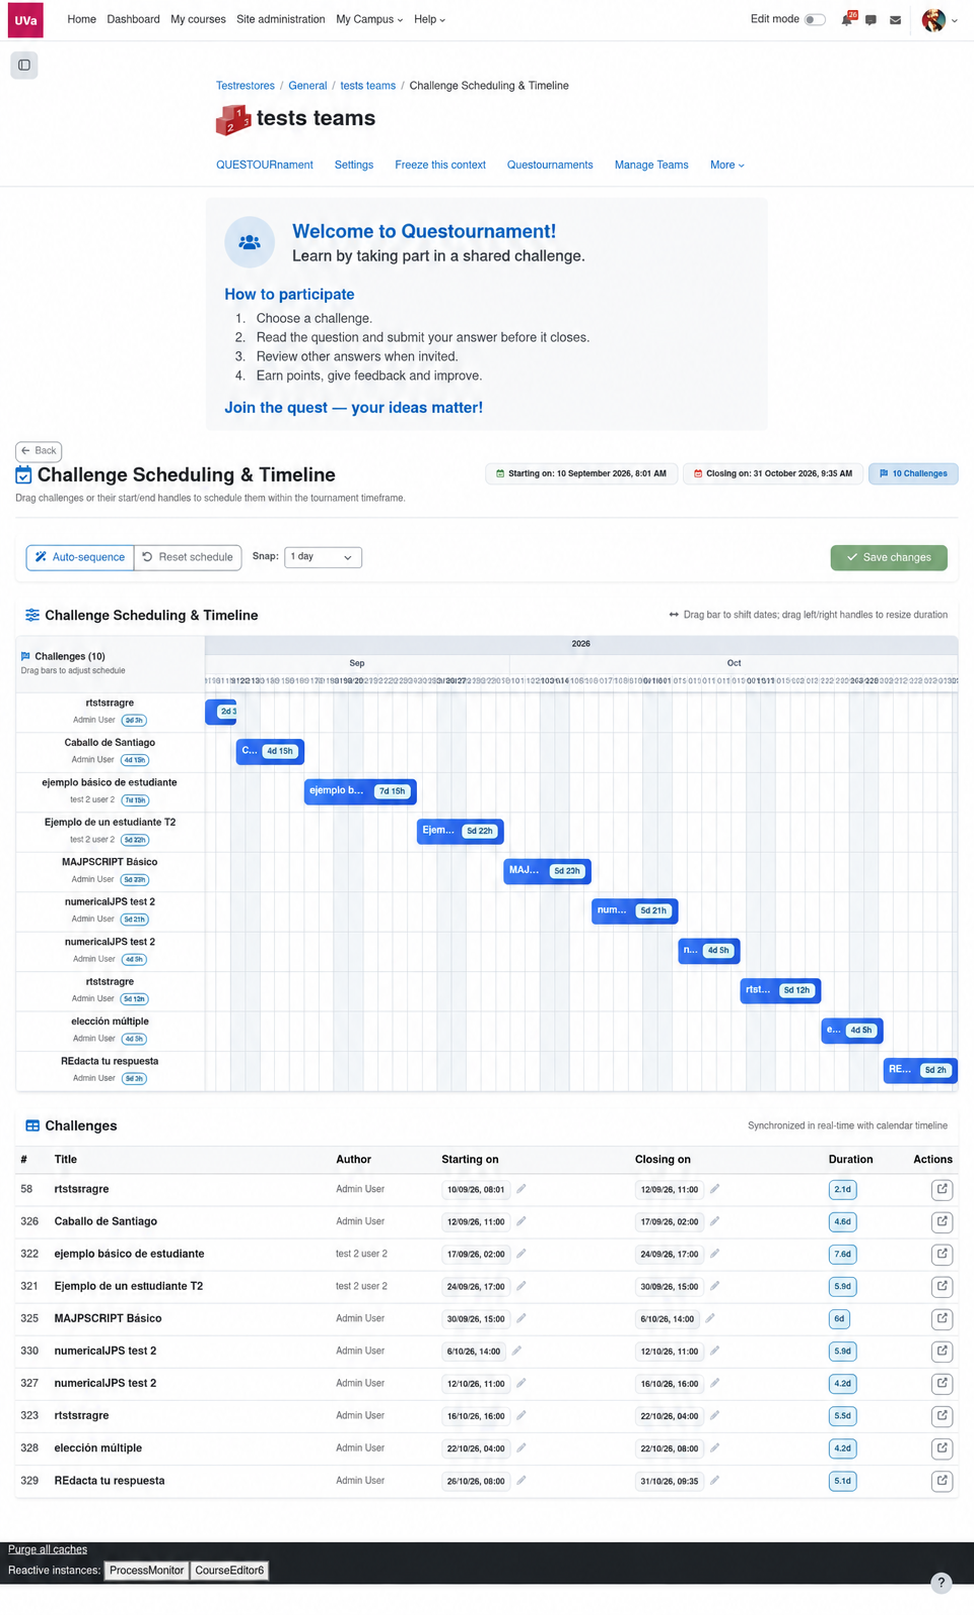The height and width of the screenshot is (1615, 974).
Task: Open challenge 323 rtstsrragre action icon
Action: pyautogui.click(x=942, y=1416)
